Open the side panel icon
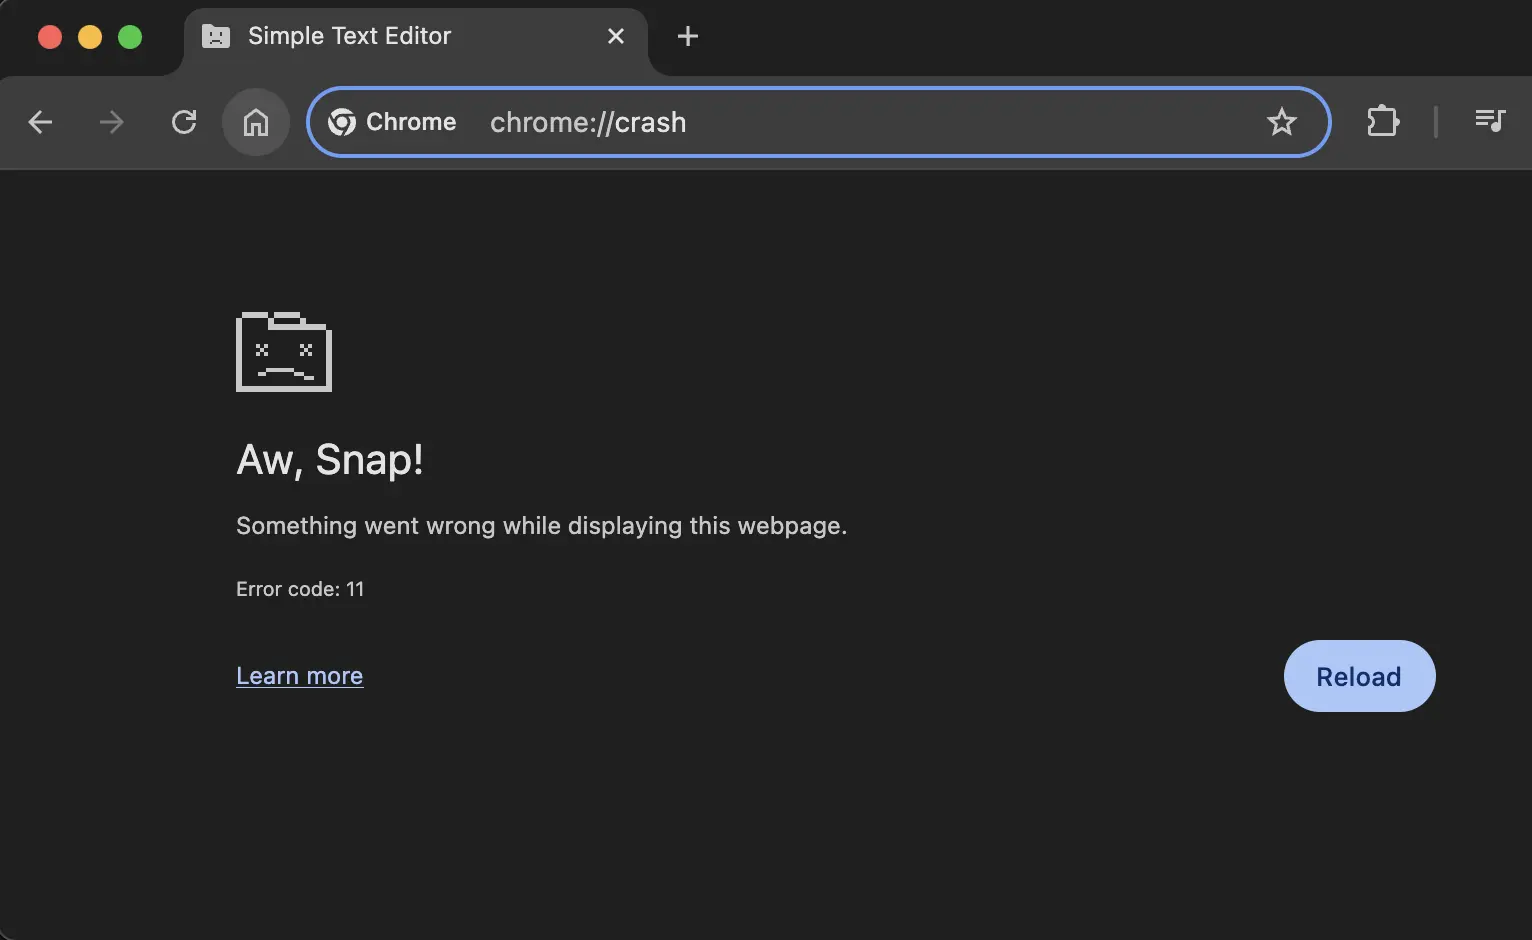Screen dimensions: 1532x940 point(1489,121)
